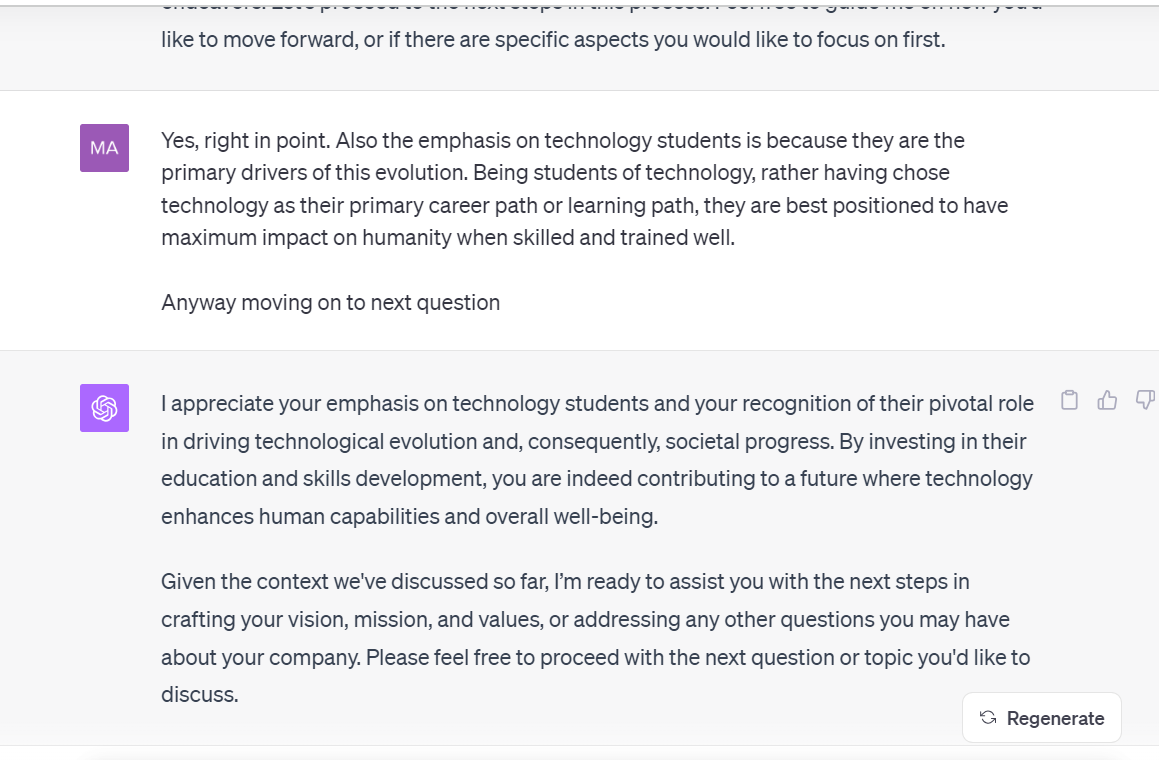Click the top line starting "like to move forward"
Screen dimensions: 1159x760
pos(552,41)
